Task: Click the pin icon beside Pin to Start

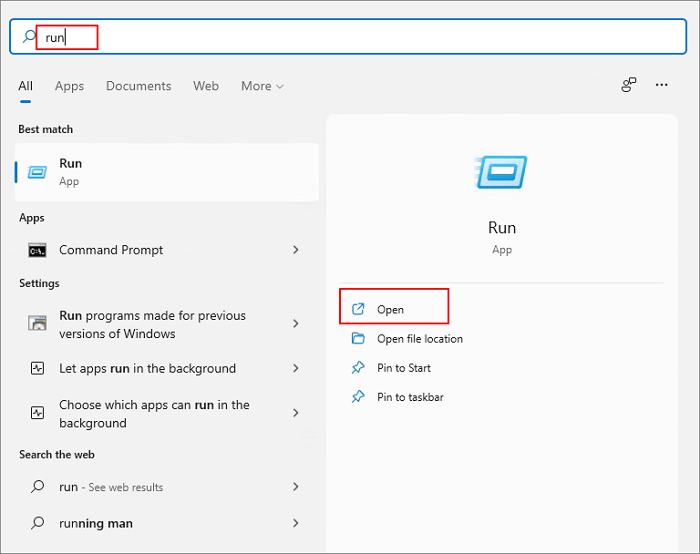Action: pyautogui.click(x=358, y=368)
